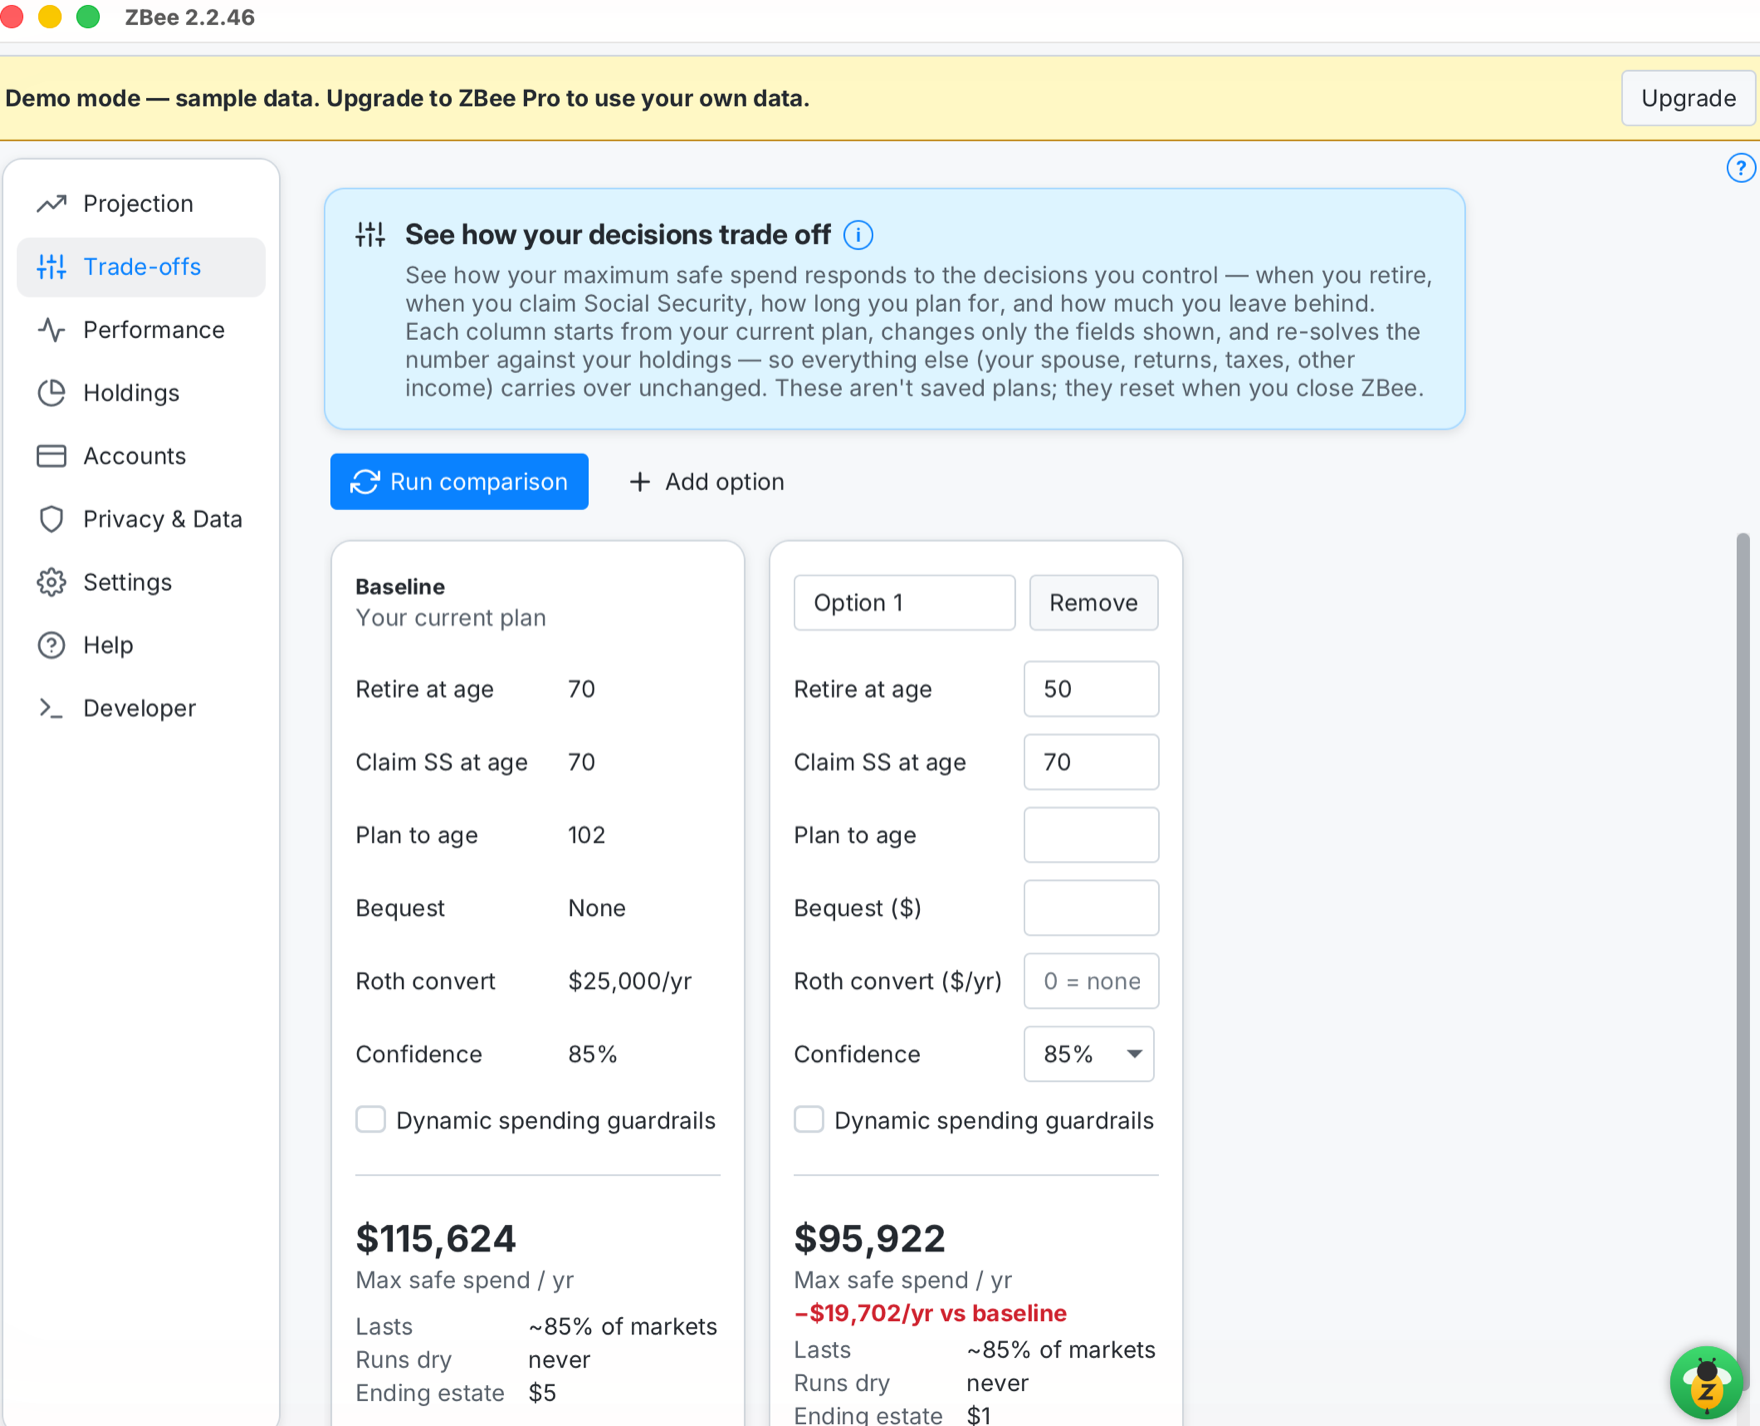Click the empty Plan to age field
The height and width of the screenshot is (1426, 1760).
tap(1091, 835)
